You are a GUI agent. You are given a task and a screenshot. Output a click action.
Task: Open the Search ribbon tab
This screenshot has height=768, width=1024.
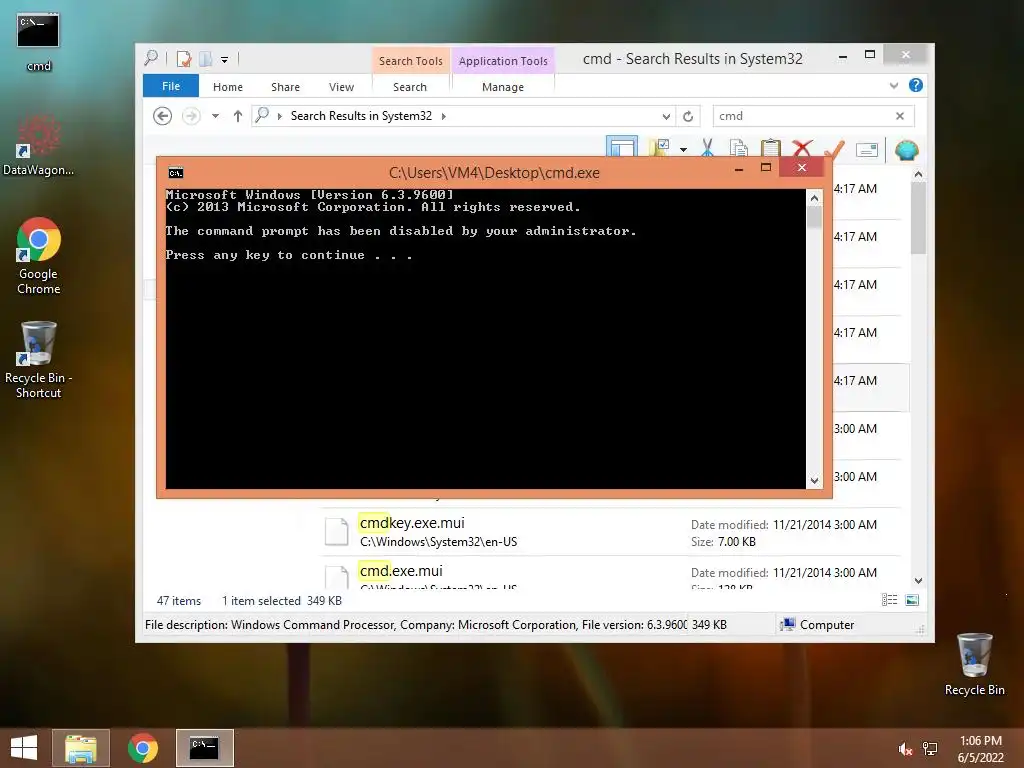409,87
